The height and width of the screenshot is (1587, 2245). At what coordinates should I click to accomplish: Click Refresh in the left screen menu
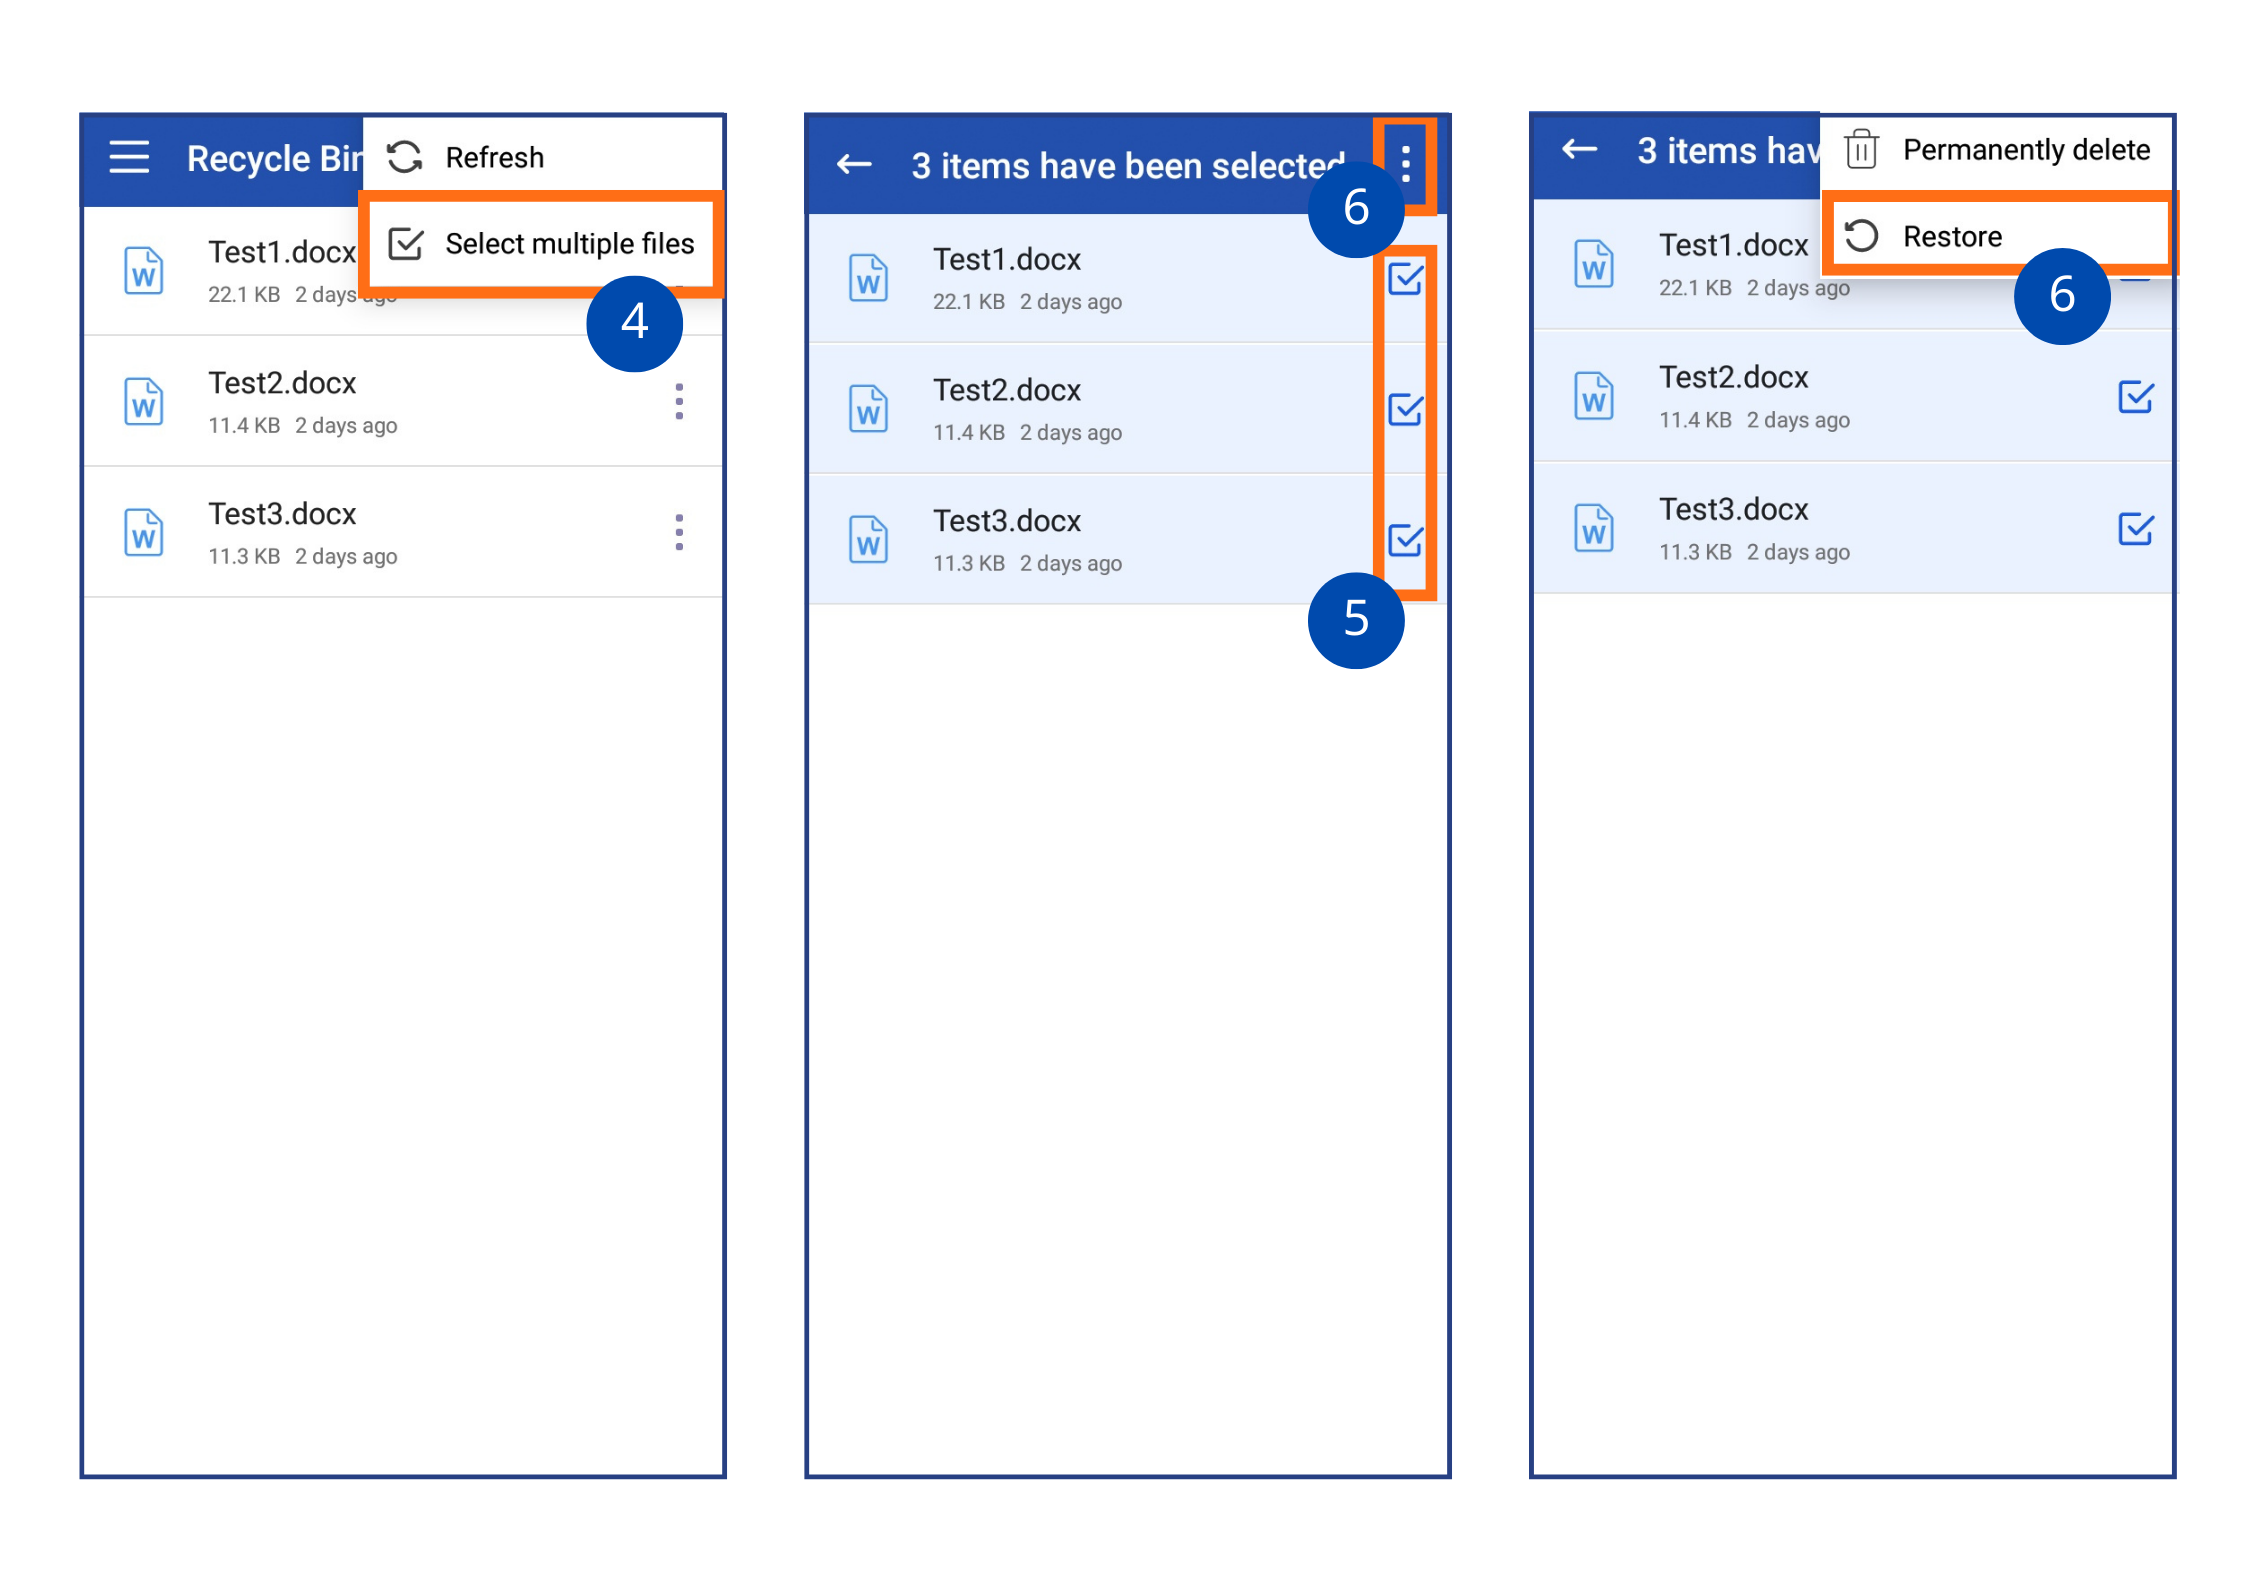(x=543, y=157)
